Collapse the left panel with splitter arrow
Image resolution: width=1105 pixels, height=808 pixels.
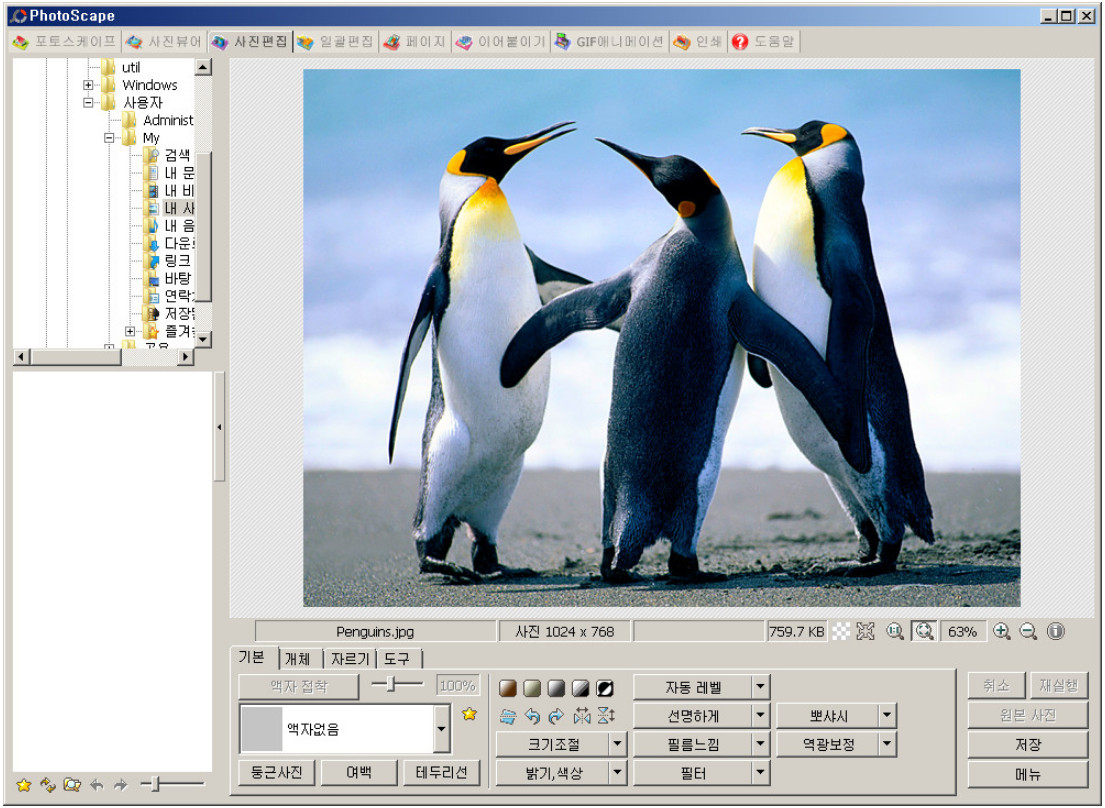219,427
